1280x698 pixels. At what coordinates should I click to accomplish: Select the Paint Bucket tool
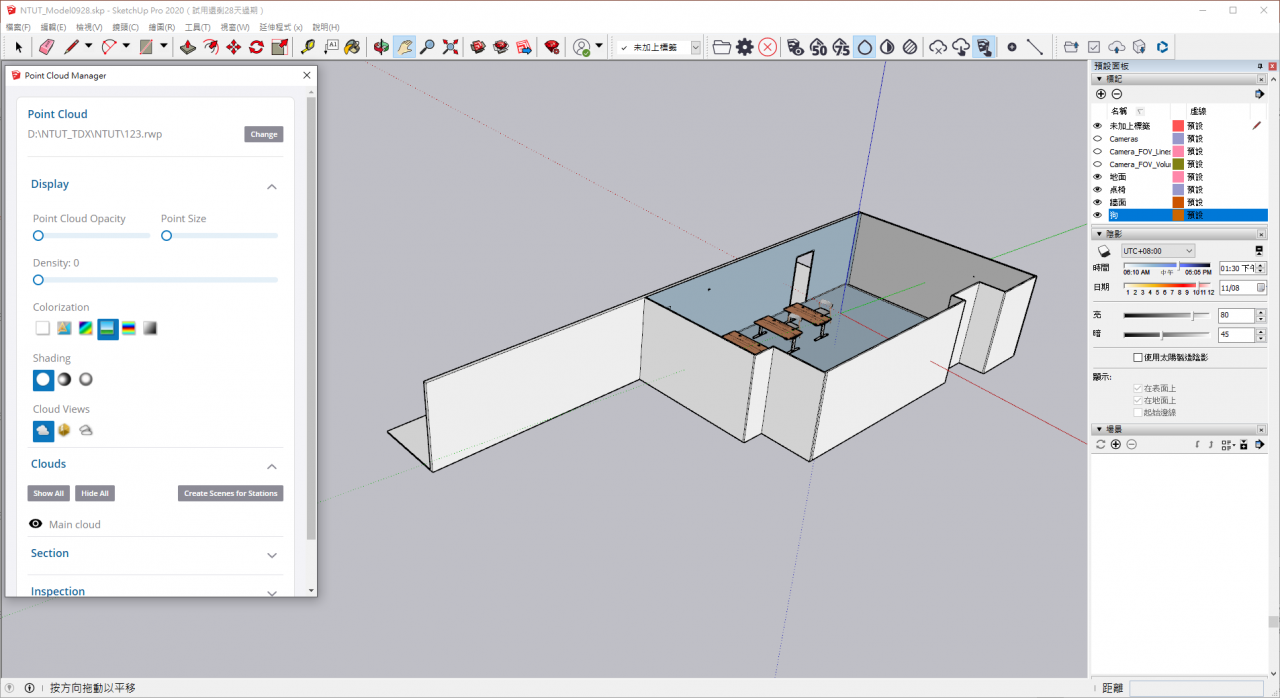click(353, 47)
